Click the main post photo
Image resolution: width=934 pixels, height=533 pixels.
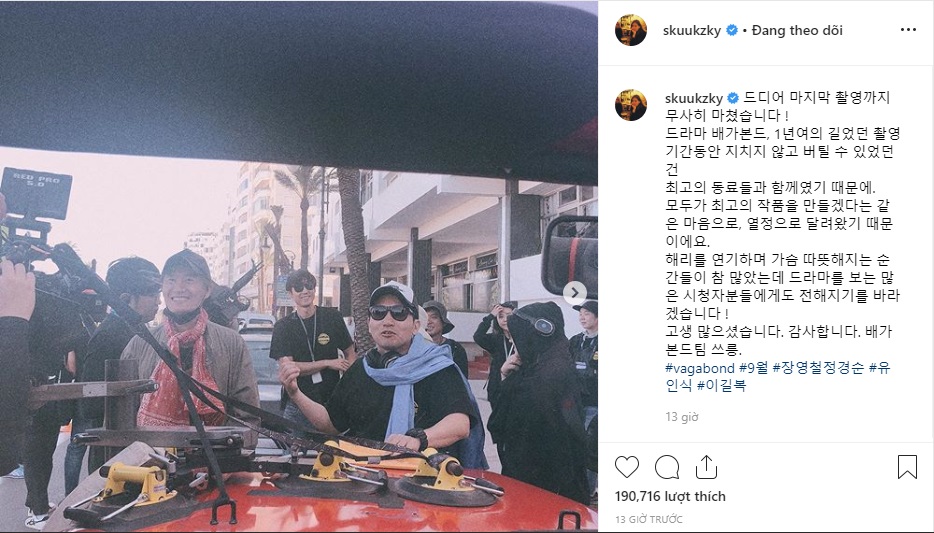[x=299, y=266]
